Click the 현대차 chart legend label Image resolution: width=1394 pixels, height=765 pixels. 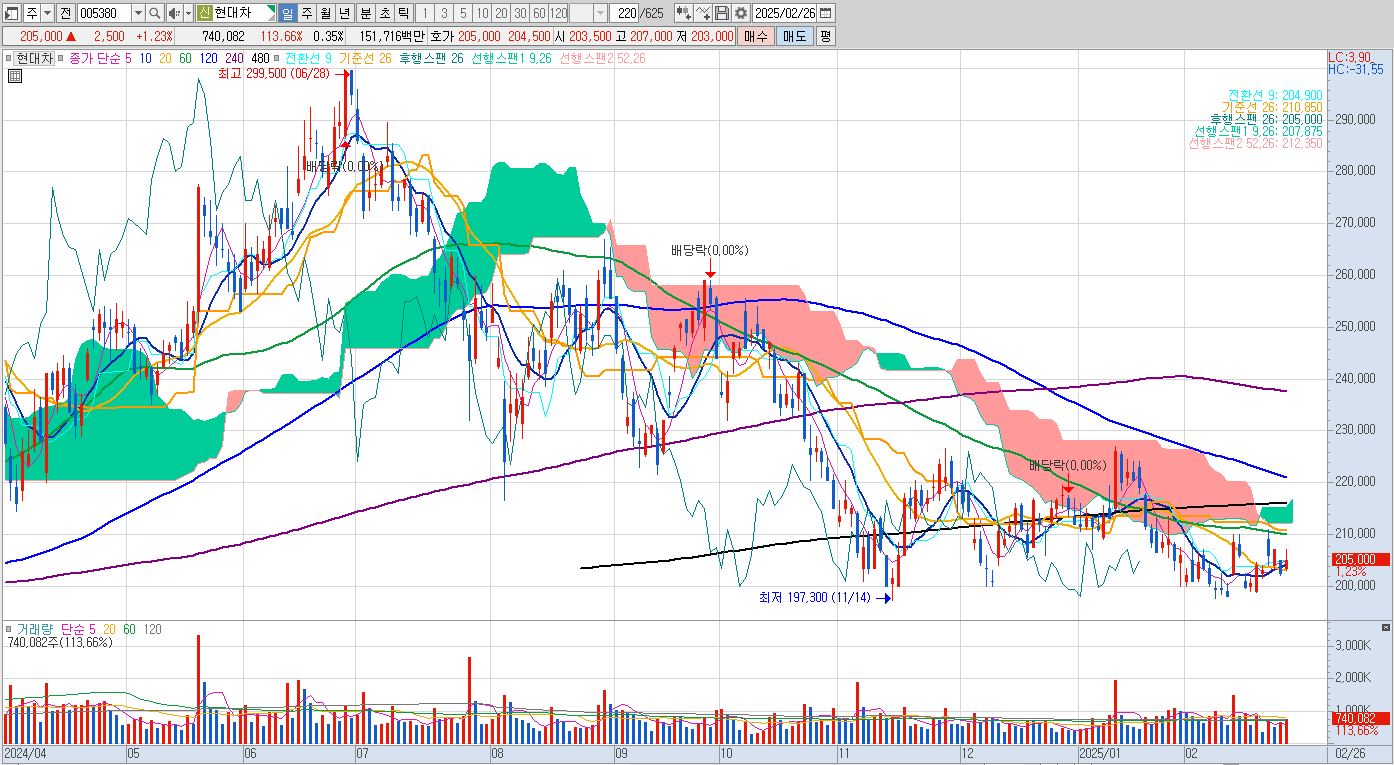(33, 58)
